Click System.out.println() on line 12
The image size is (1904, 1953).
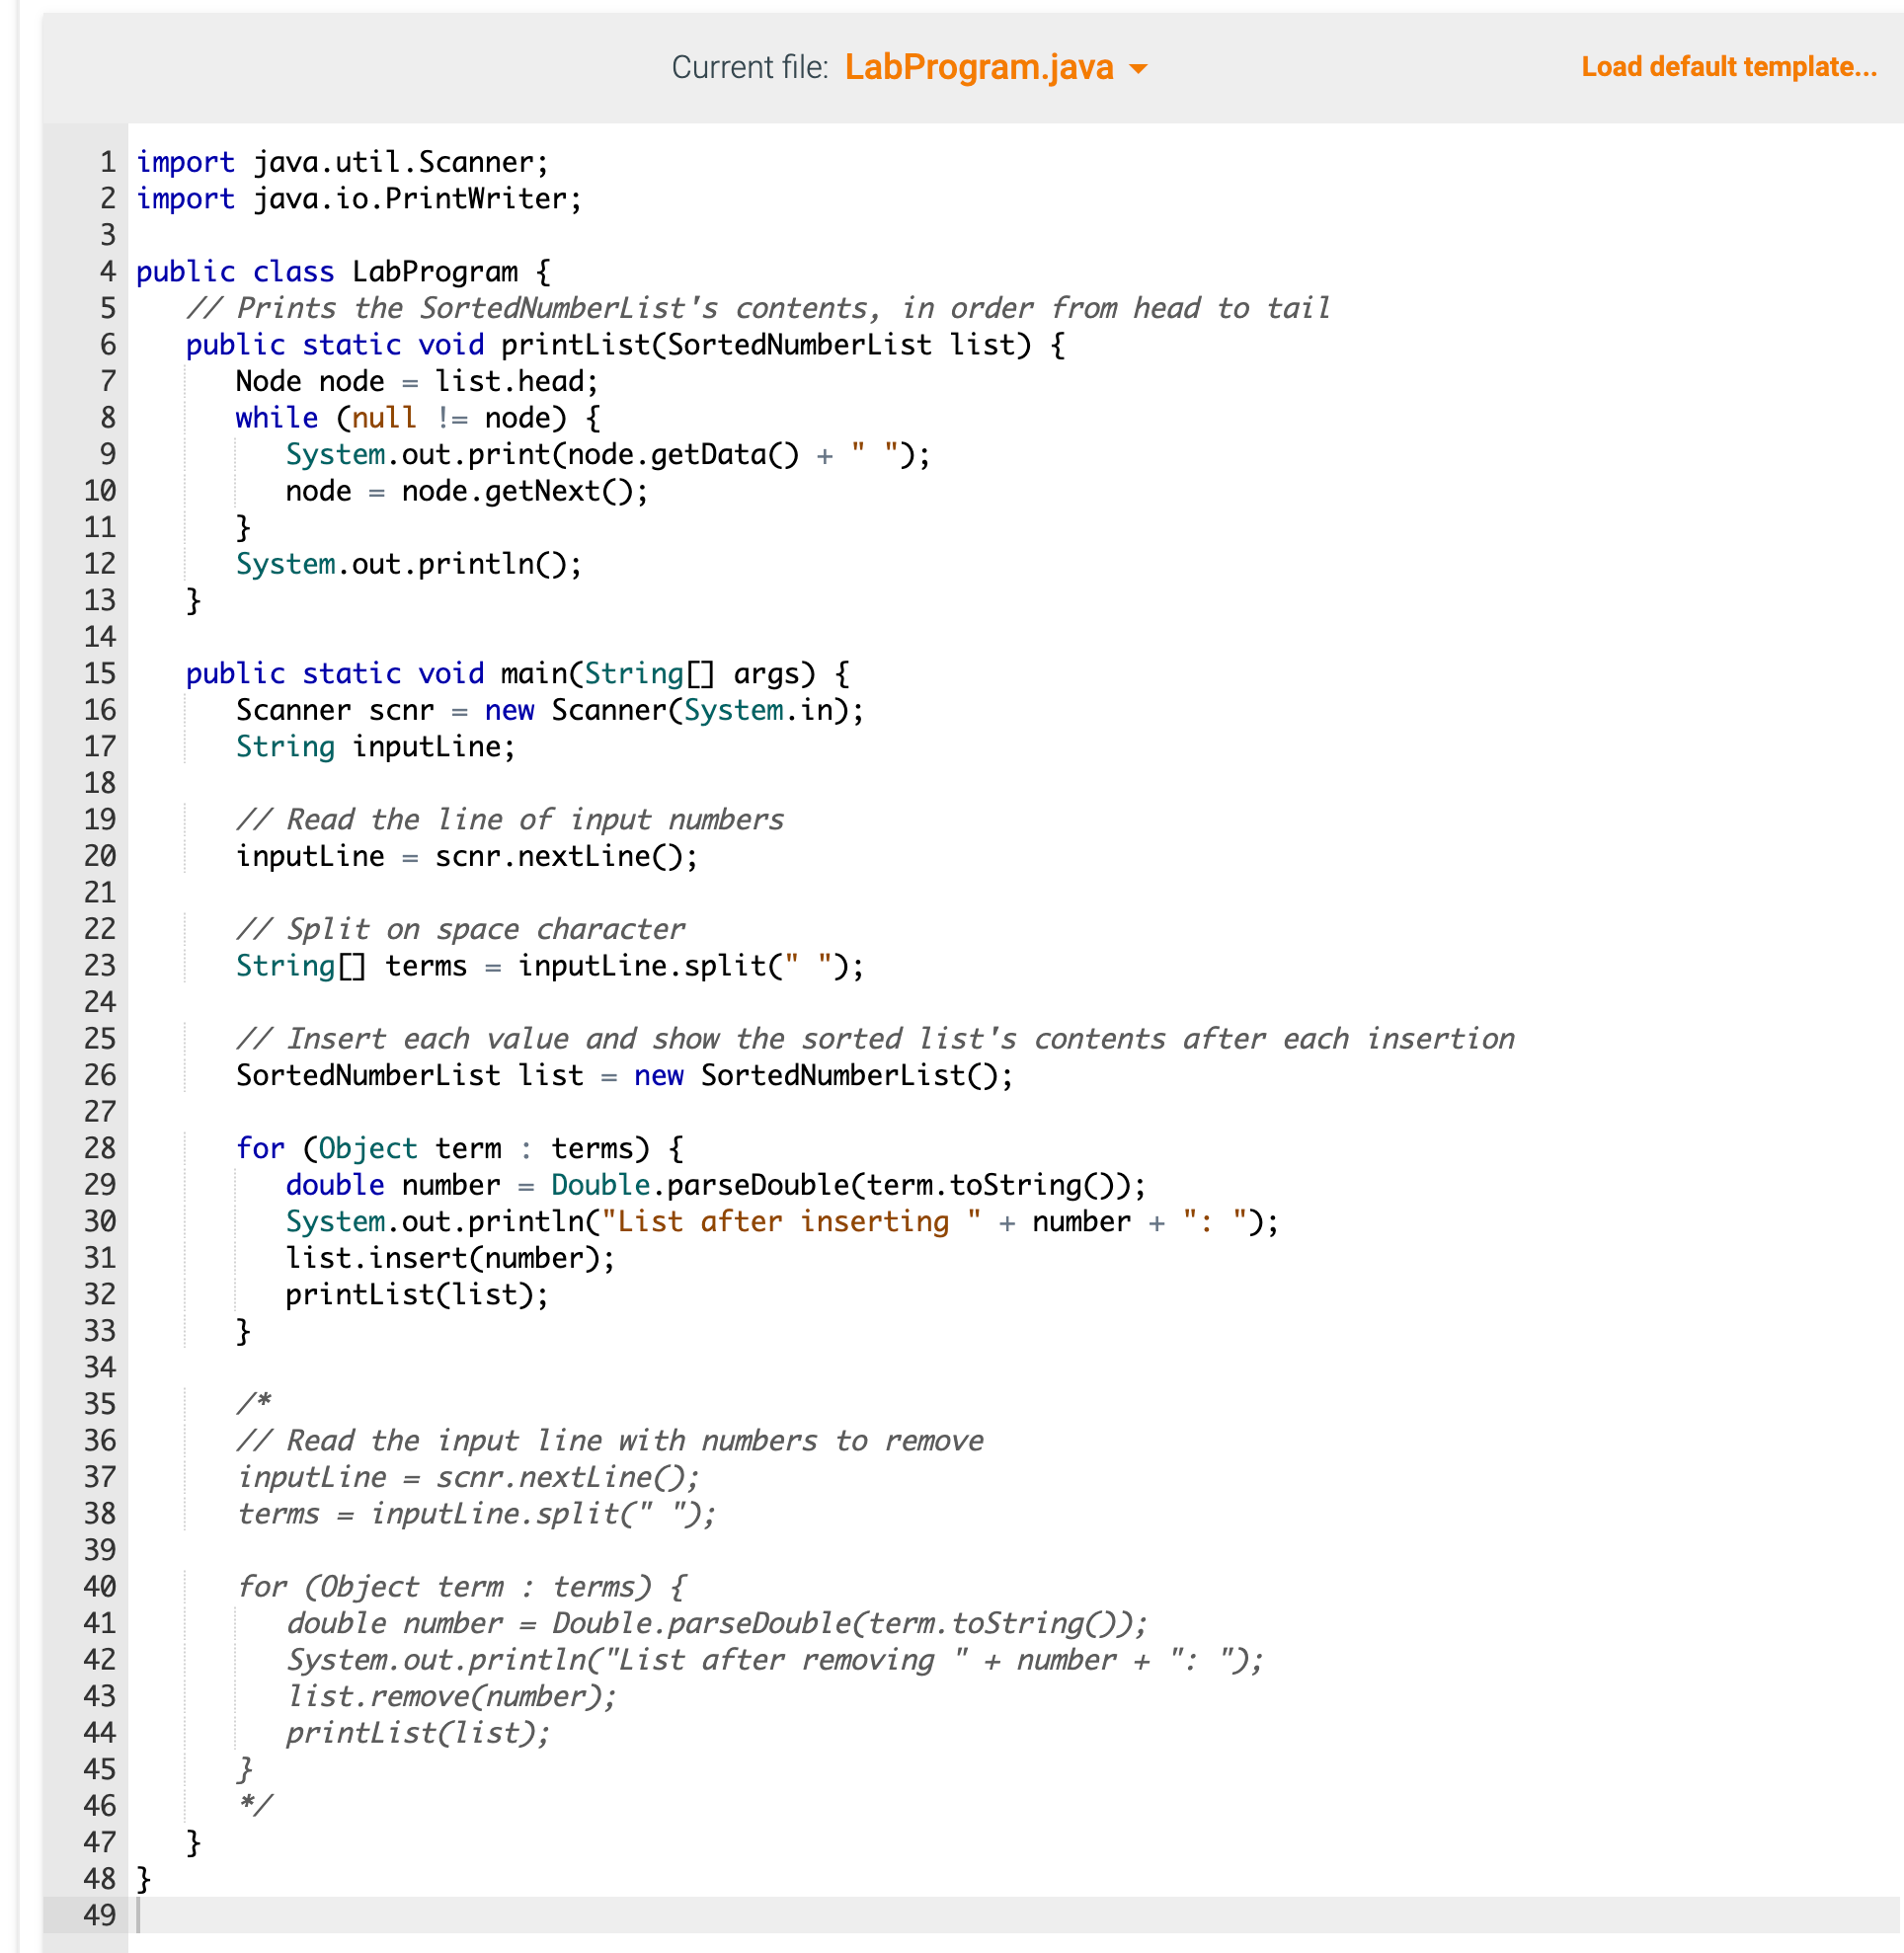408,564
